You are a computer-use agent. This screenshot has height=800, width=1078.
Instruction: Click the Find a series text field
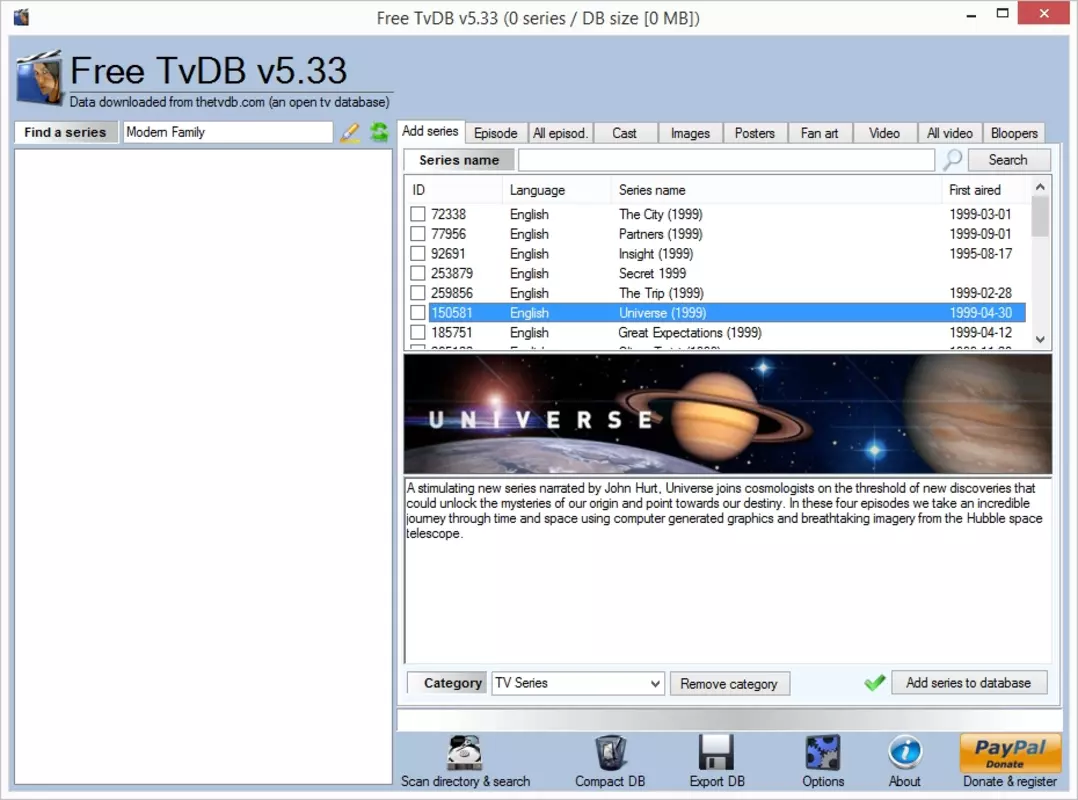click(228, 132)
